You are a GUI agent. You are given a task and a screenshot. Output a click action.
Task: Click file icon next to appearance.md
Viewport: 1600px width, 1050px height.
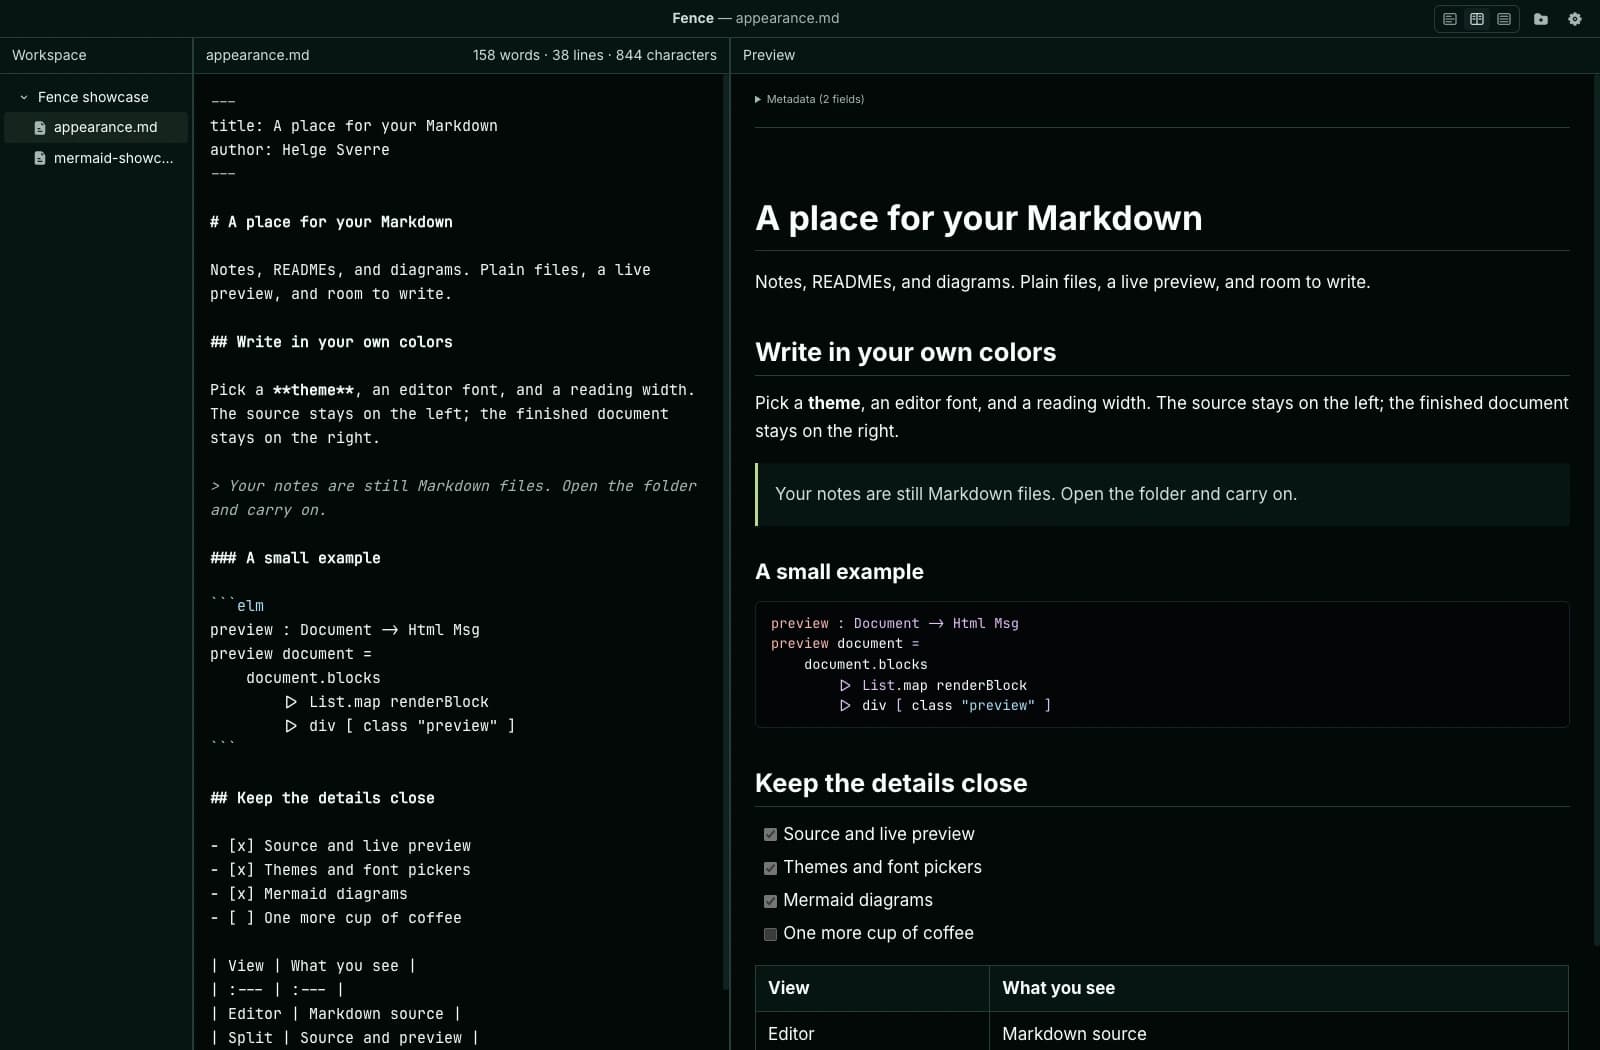(x=40, y=128)
